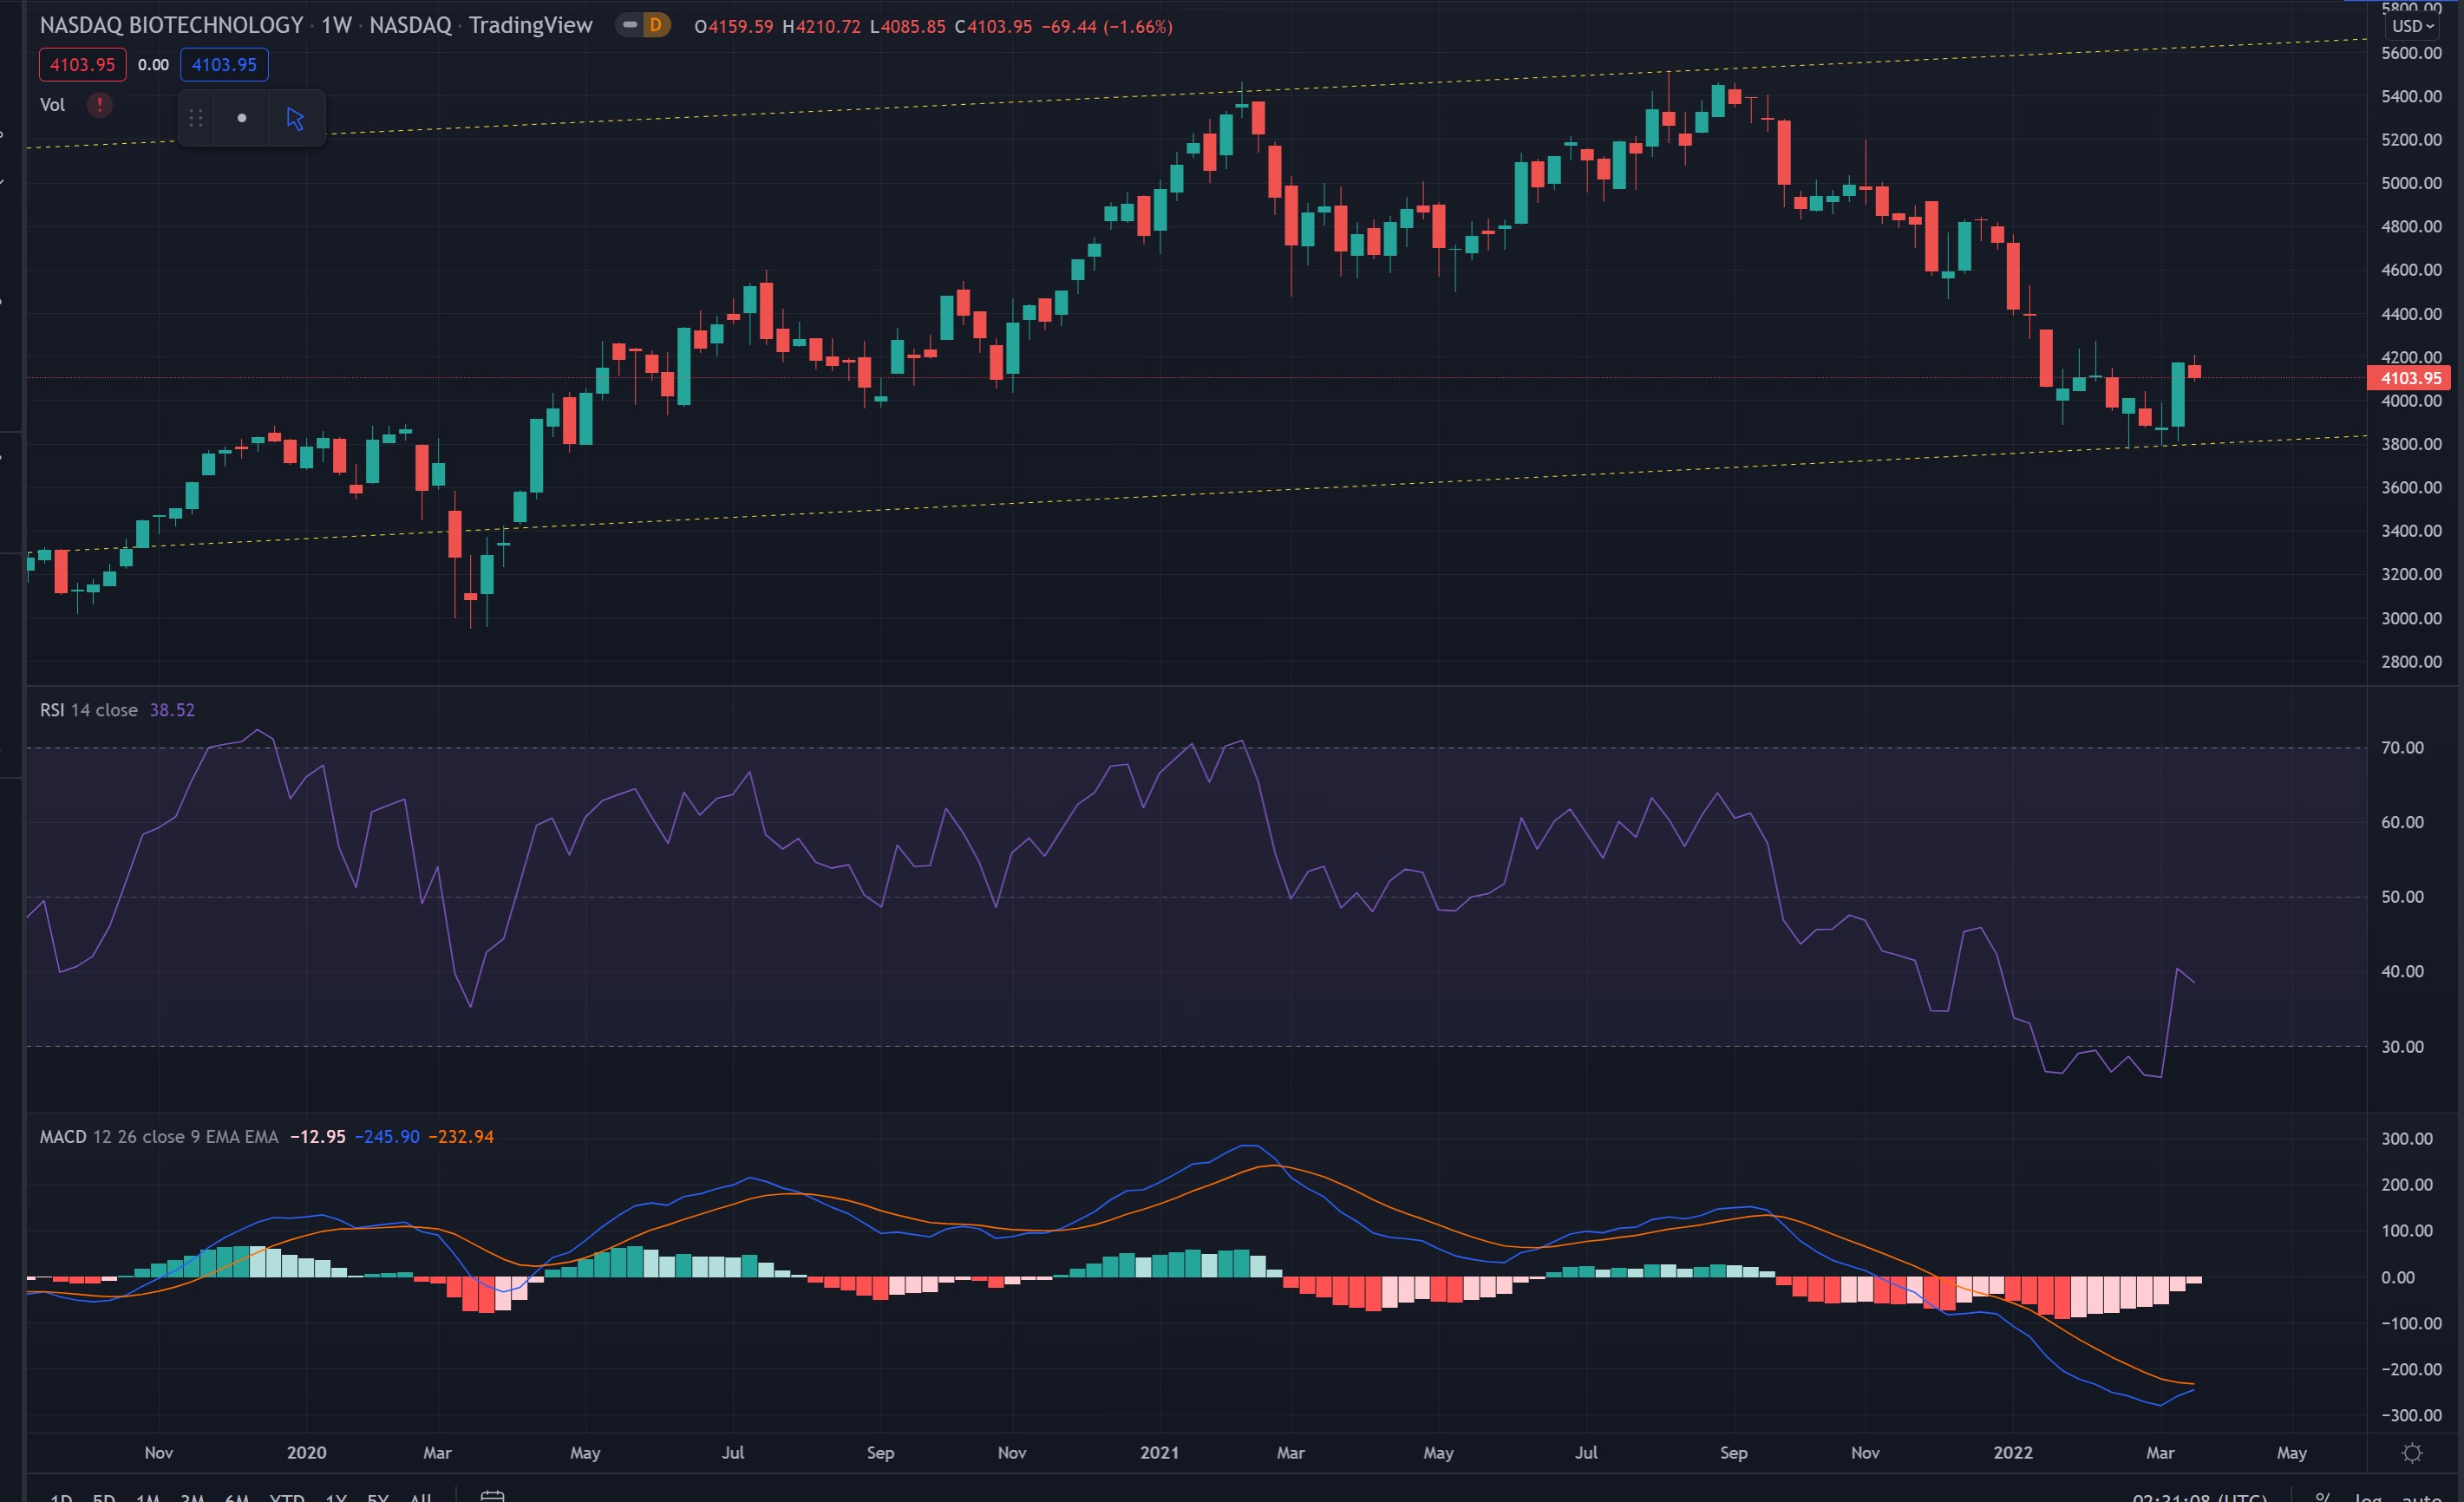Click the orange signal value −232.94
The height and width of the screenshot is (1502, 2464).
461,1137
